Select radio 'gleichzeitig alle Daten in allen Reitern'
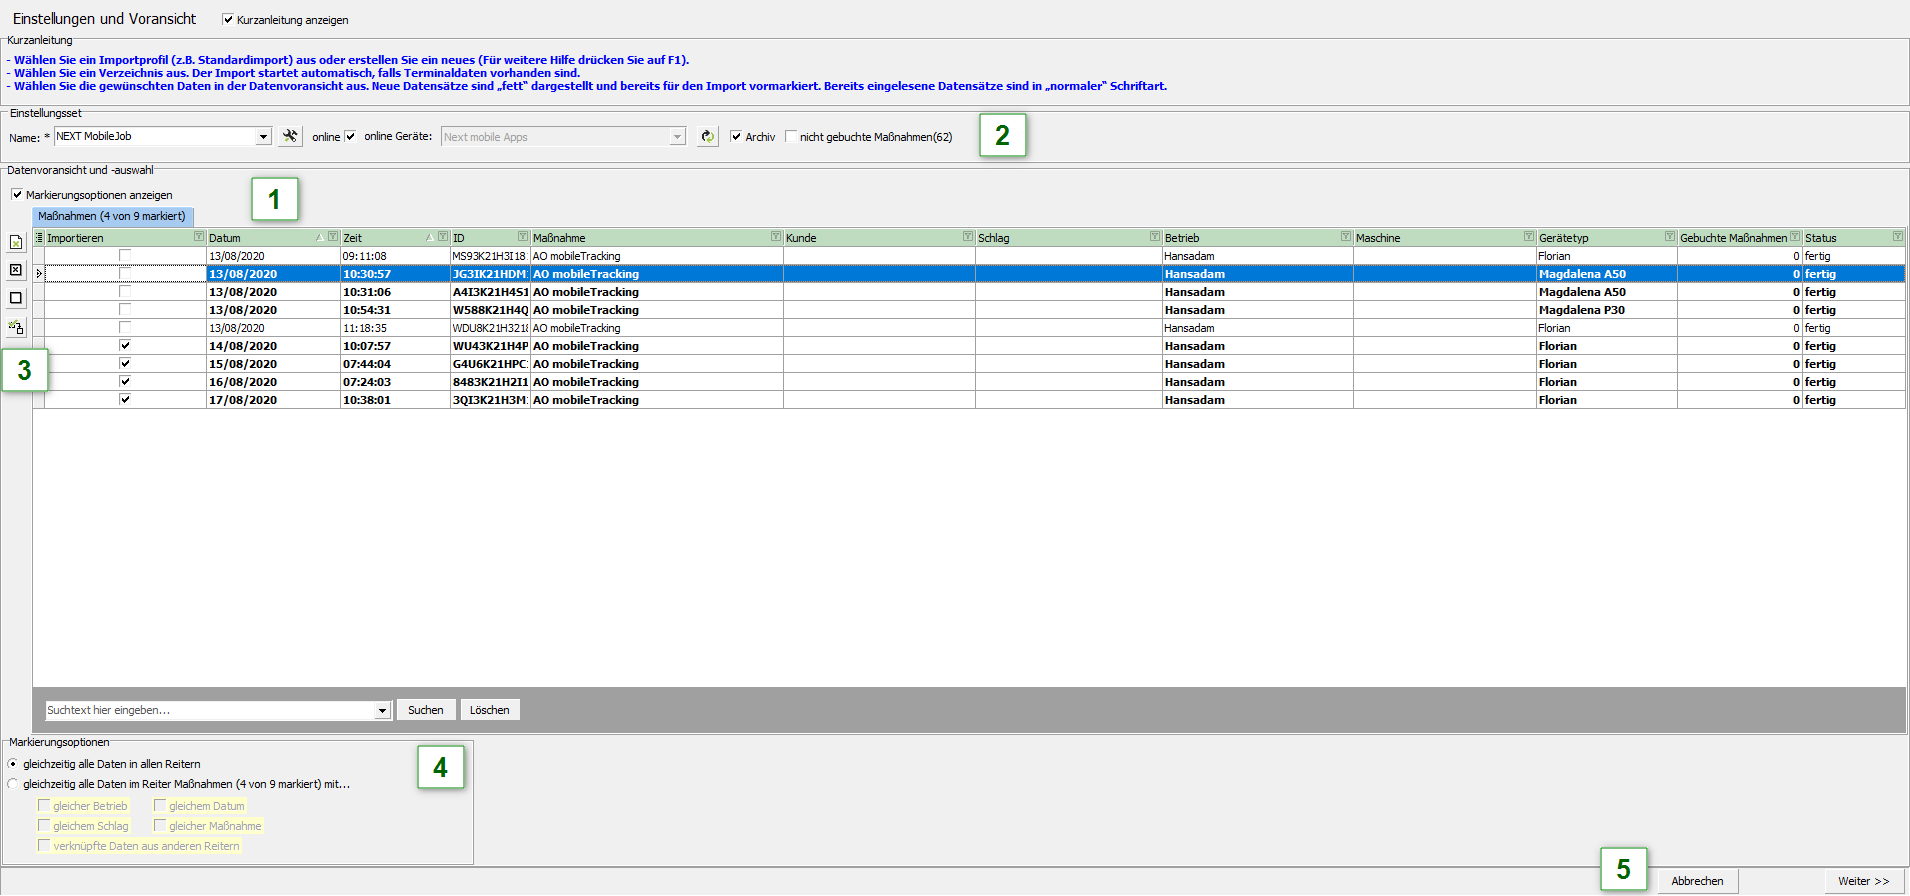This screenshot has height=896, width=1910. pyautogui.click(x=13, y=764)
